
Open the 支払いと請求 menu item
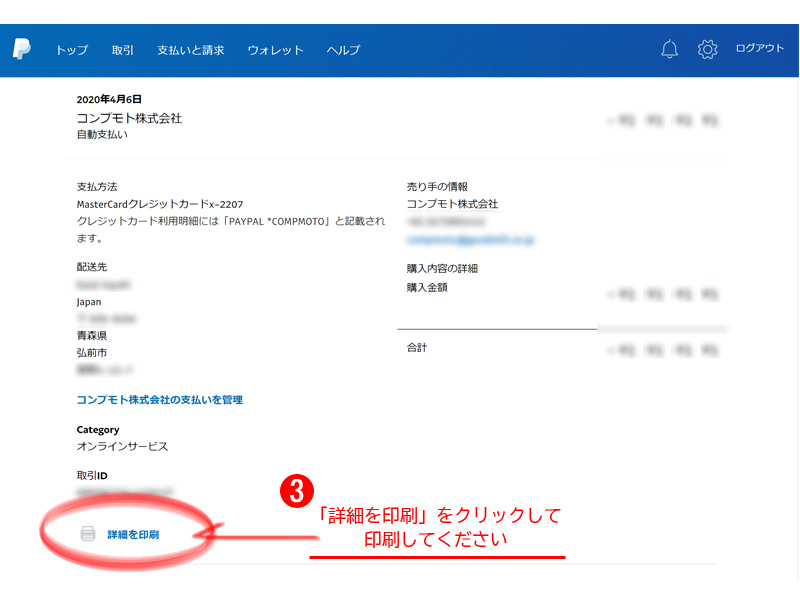pyautogui.click(x=191, y=50)
